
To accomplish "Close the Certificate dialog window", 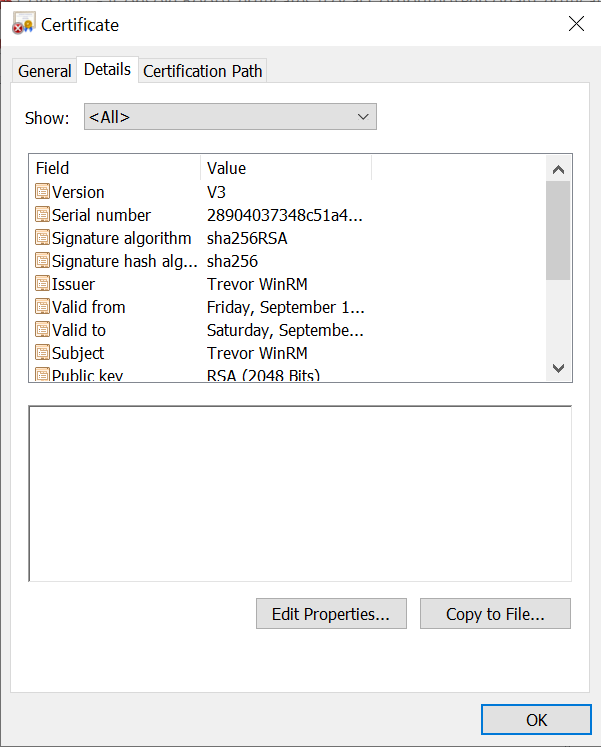I will click(576, 23).
